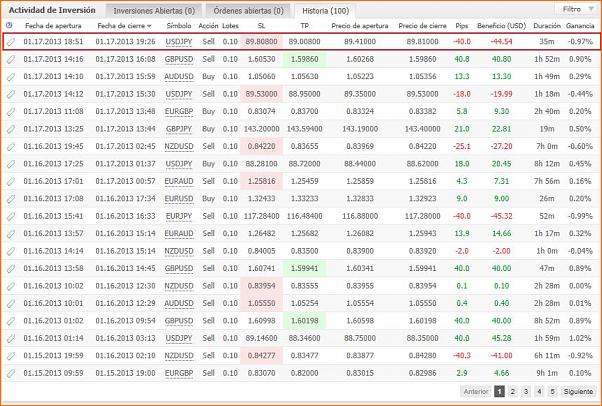
Task: Click attachment icon for EURGBP 09:59 trade
Action: point(12,373)
